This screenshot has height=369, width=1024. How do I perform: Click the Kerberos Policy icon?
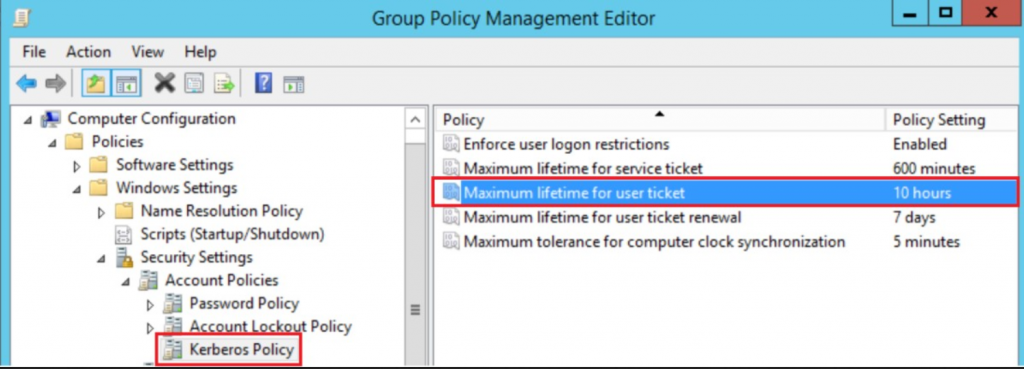[x=172, y=350]
